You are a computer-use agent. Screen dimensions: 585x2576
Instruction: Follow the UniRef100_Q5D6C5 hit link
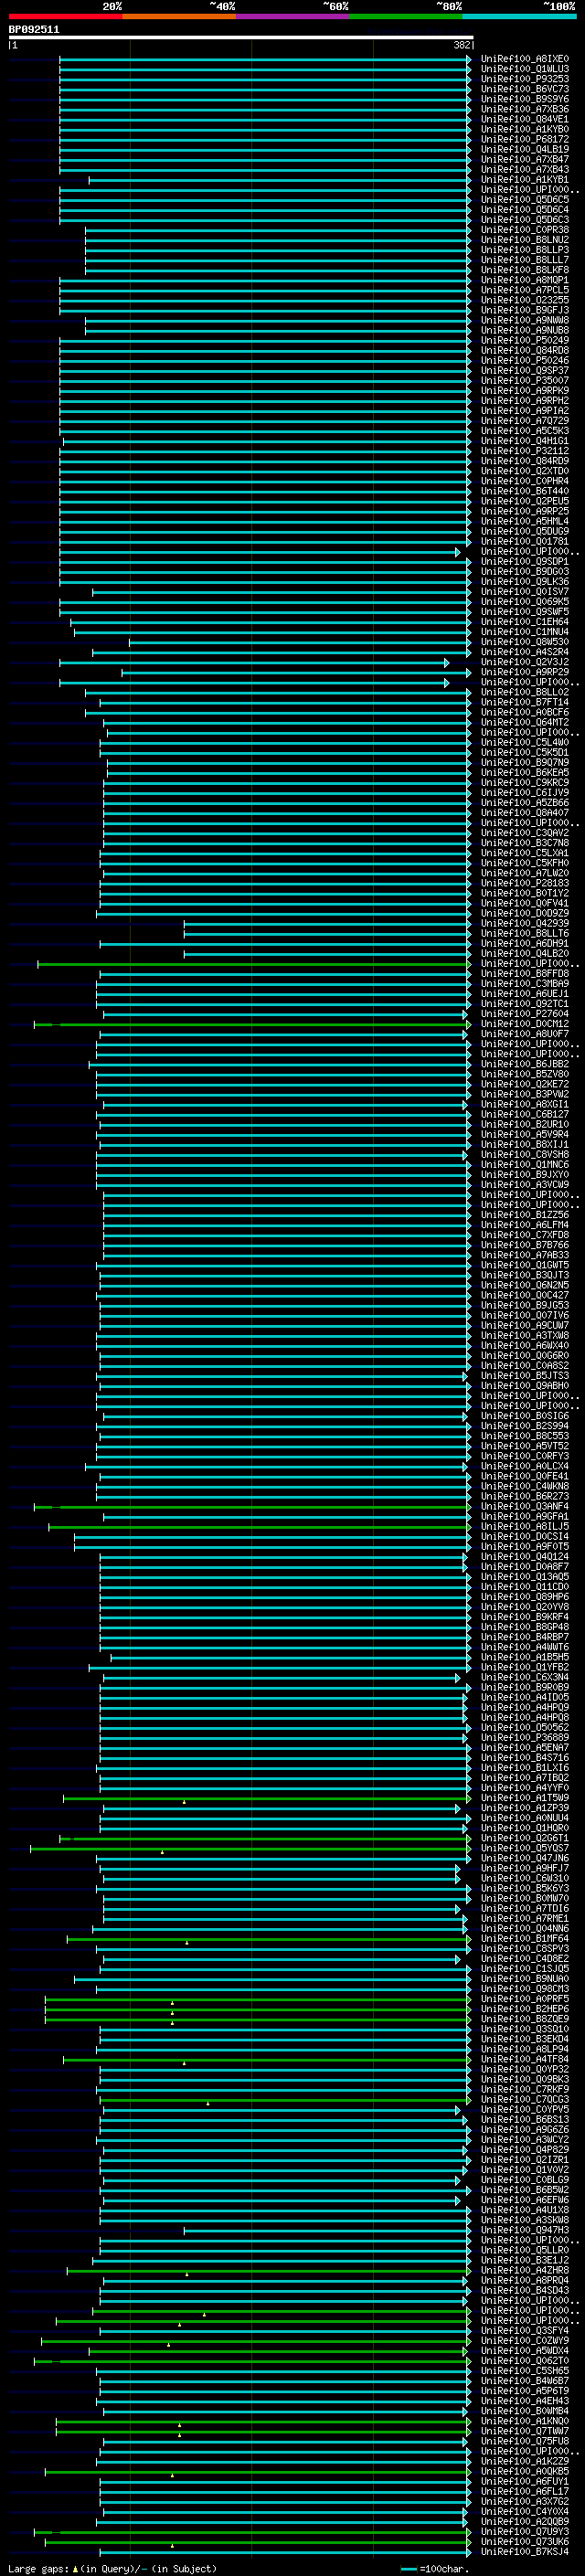coord(525,200)
